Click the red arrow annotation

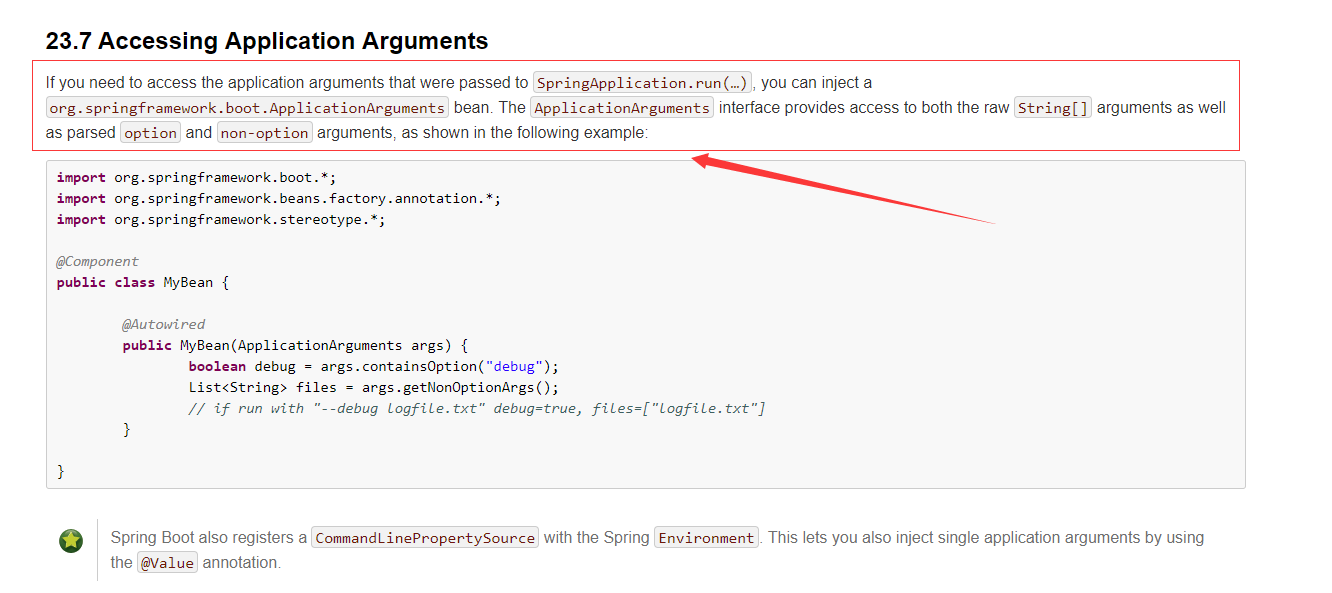tap(844, 188)
